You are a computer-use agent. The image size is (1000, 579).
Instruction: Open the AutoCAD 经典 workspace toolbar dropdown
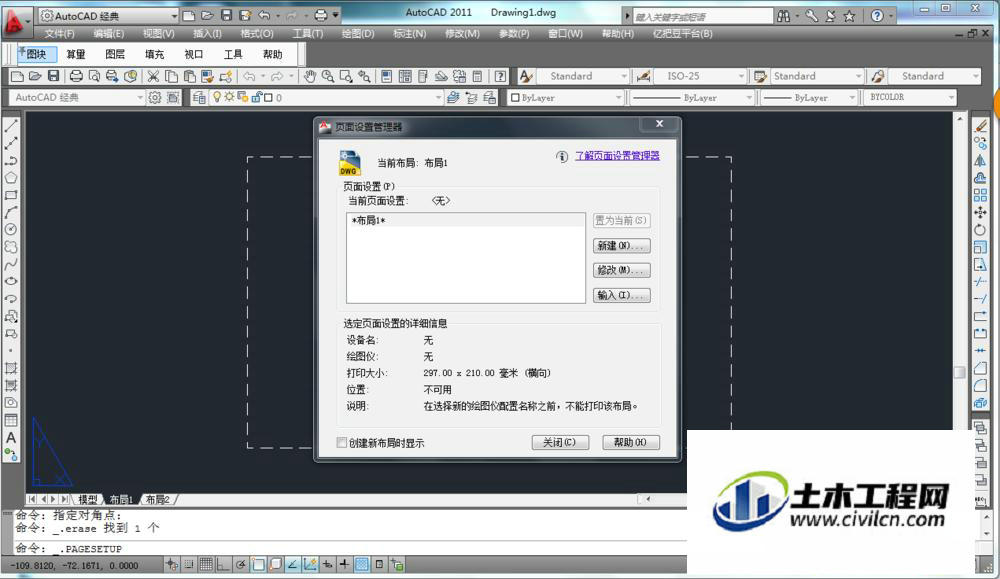(77, 98)
